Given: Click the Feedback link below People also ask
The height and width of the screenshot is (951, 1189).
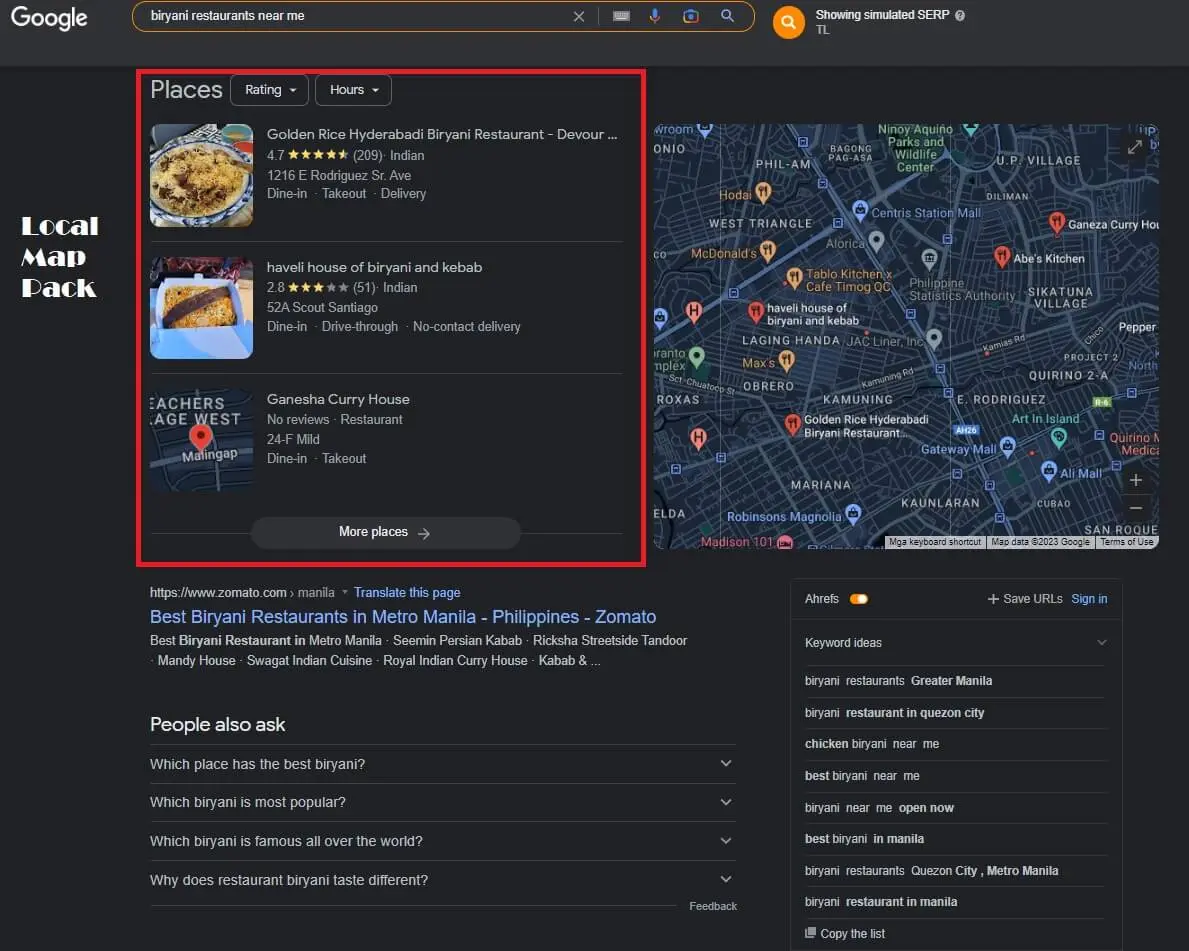Looking at the screenshot, I should click(x=713, y=906).
